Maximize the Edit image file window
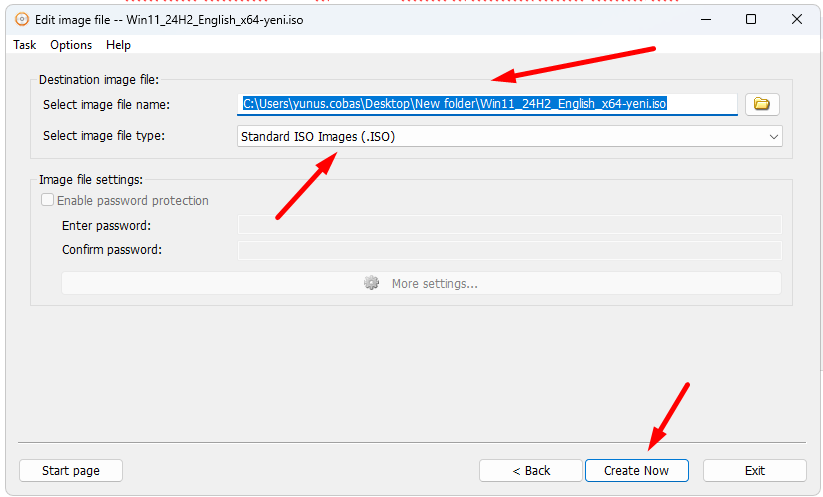The height and width of the screenshot is (497, 823). pos(751,19)
